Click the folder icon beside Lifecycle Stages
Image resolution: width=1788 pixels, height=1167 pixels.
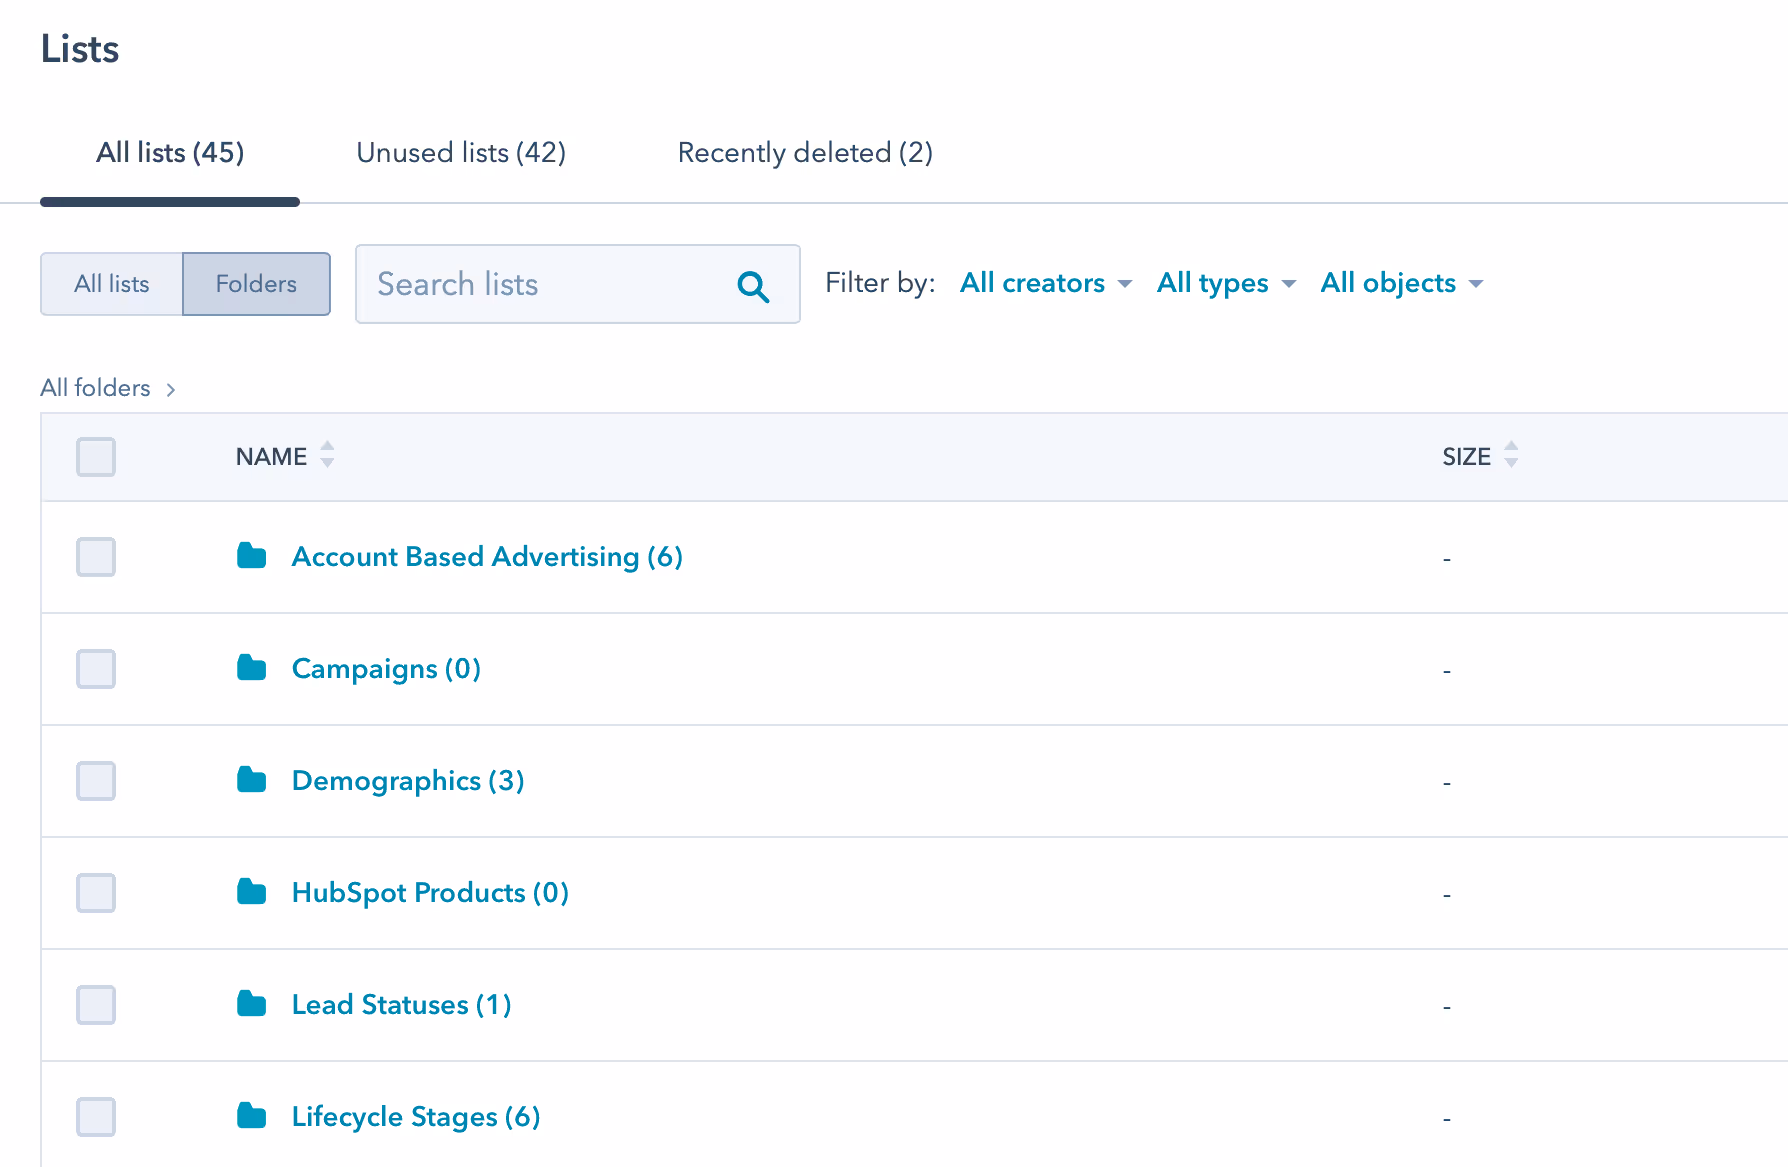click(x=251, y=1116)
